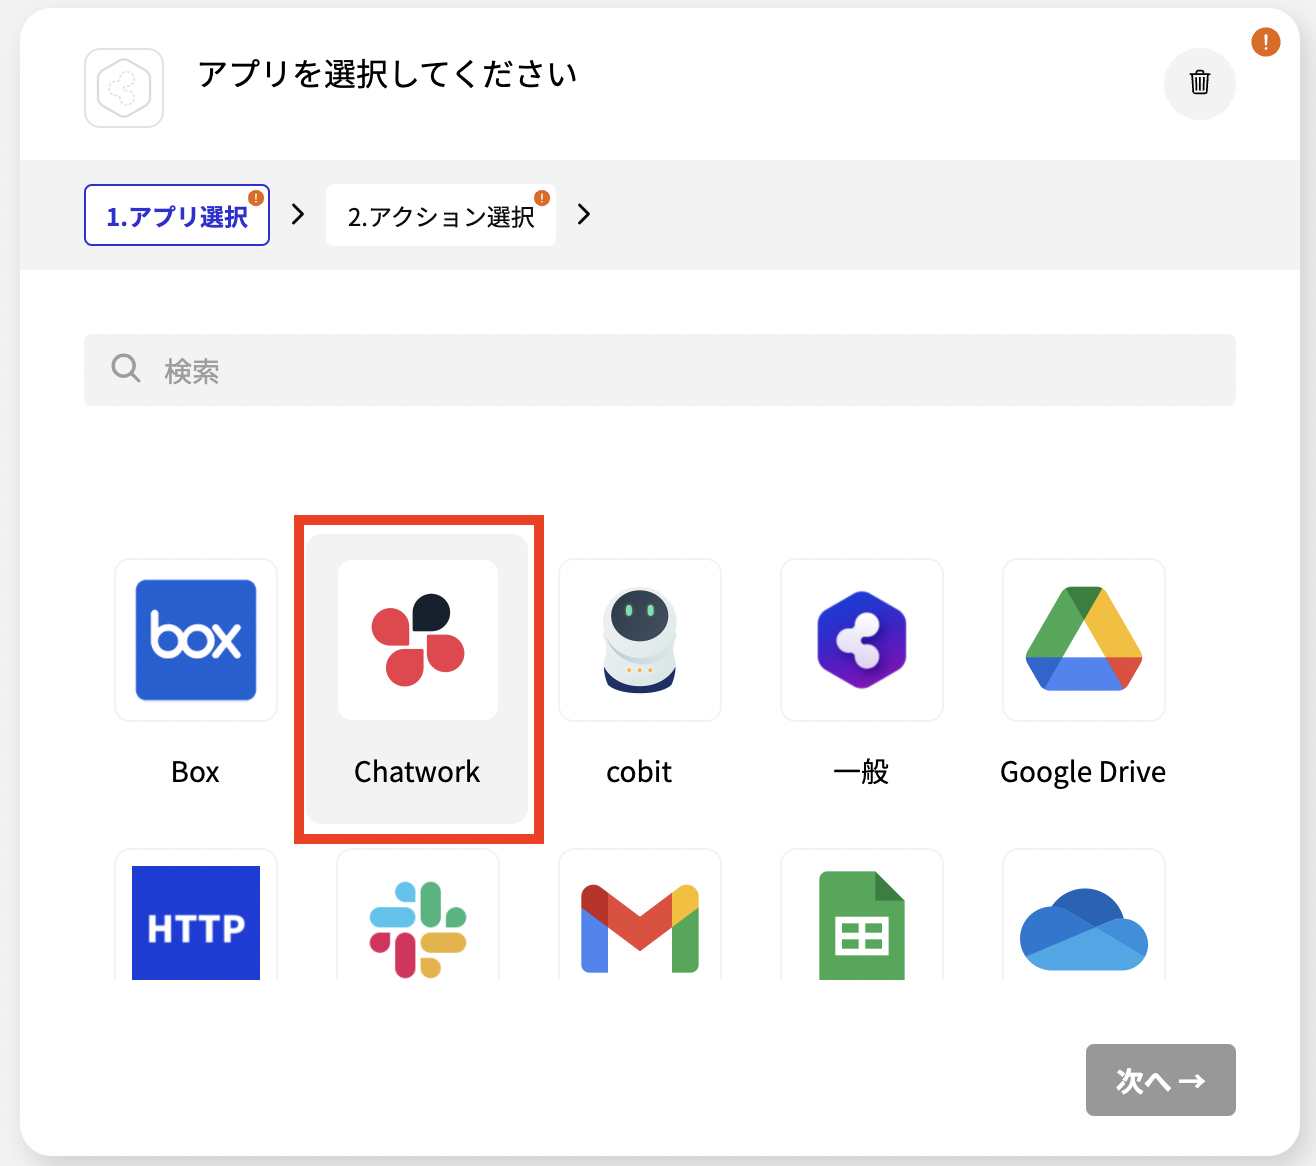Select the Google Sheets icon

click(x=862, y=926)
